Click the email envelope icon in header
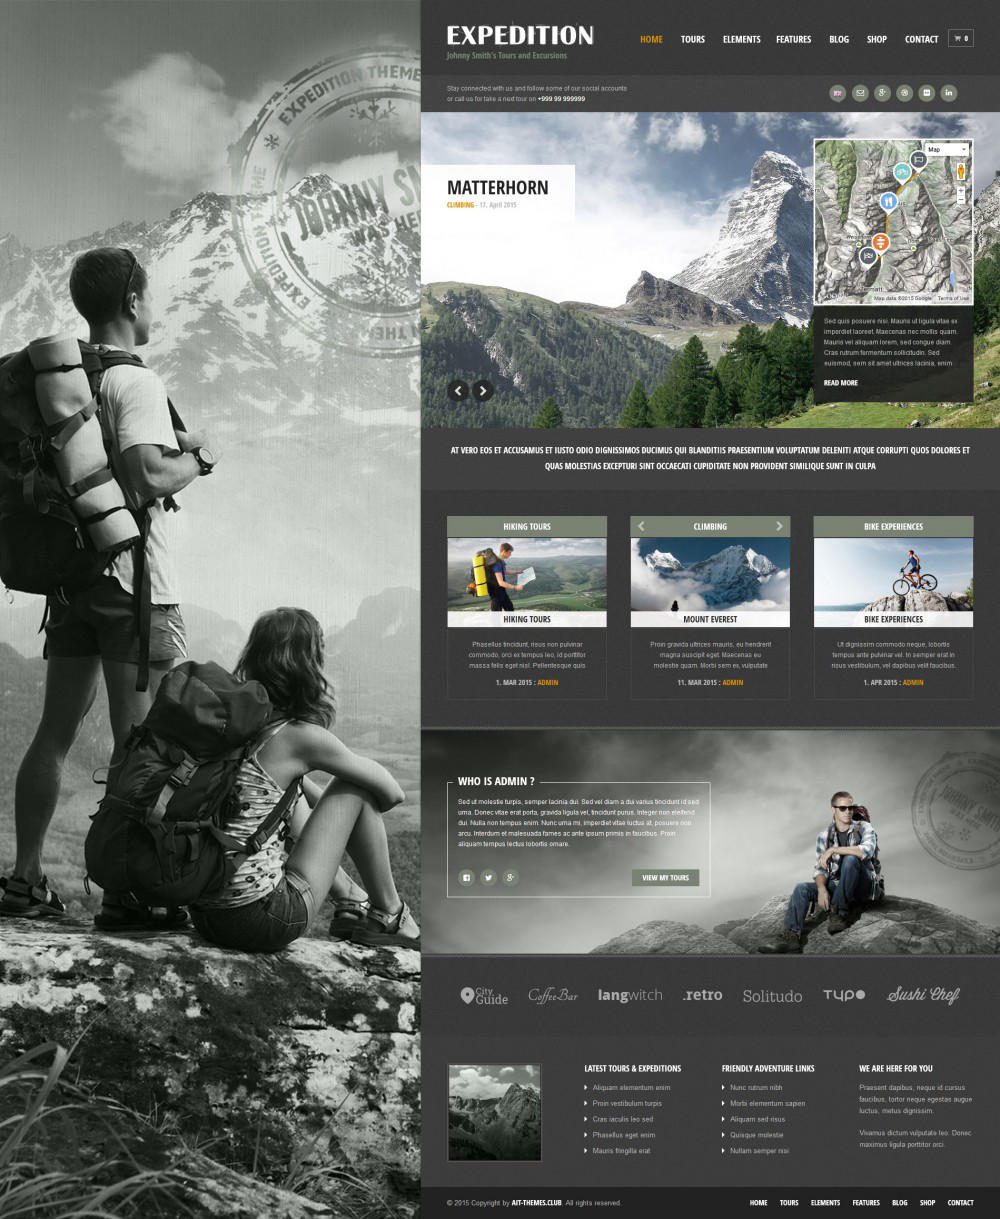The height and width of the screenshot is (1219, 1000). pos(860,93)
